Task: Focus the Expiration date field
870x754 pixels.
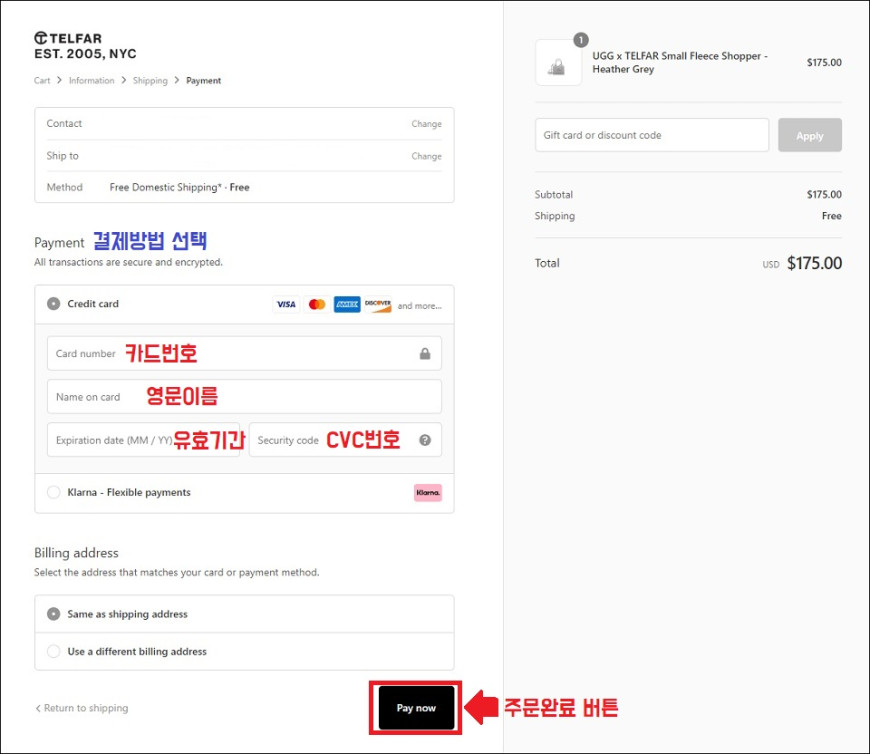Action: (x=143, y=440)
